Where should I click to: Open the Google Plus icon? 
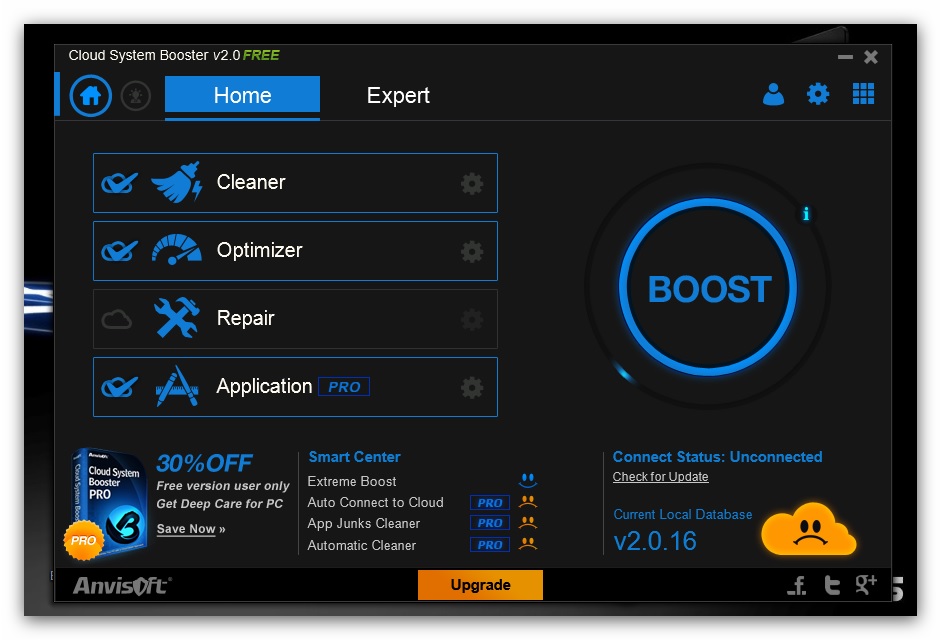click(867, 584)
